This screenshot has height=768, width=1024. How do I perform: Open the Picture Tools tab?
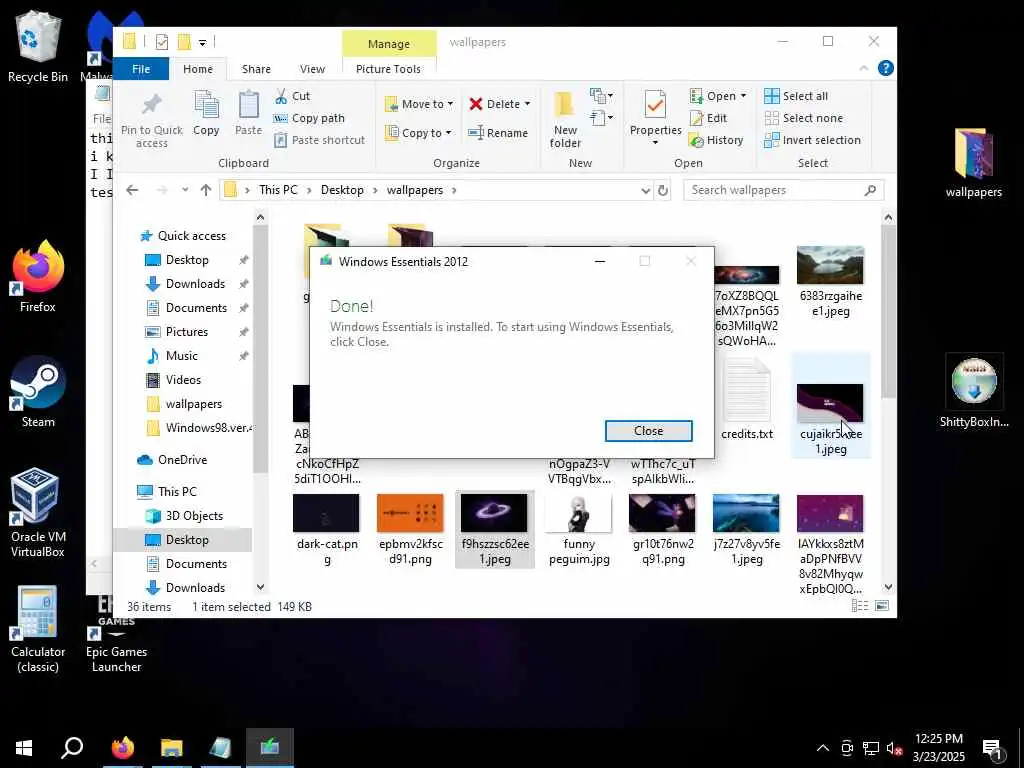(x=388, y=69)
